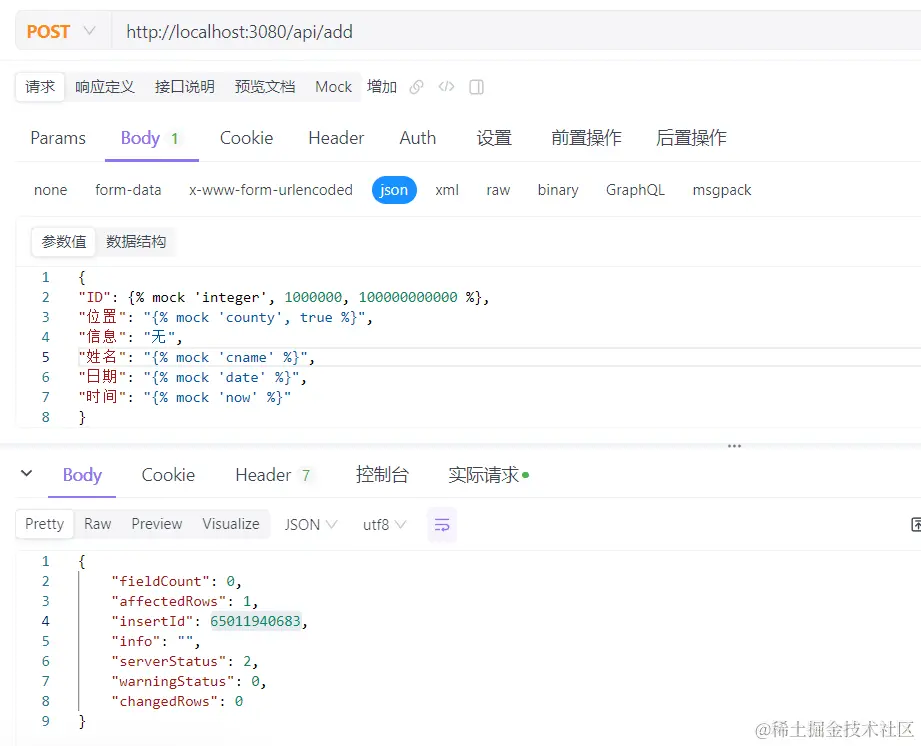This screenshot has height=746, width=921.
Task: Open the 后置操作 tab
Action: 691,138
